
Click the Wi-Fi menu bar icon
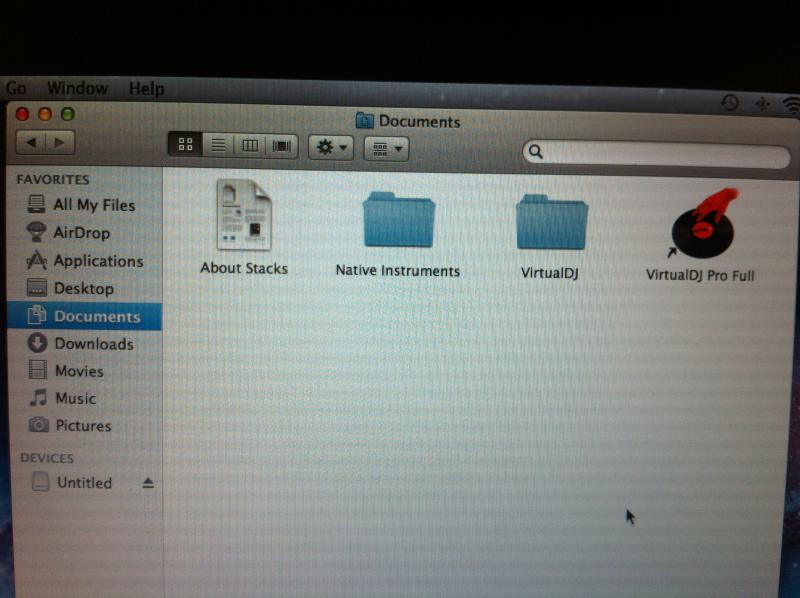(792, 107)
